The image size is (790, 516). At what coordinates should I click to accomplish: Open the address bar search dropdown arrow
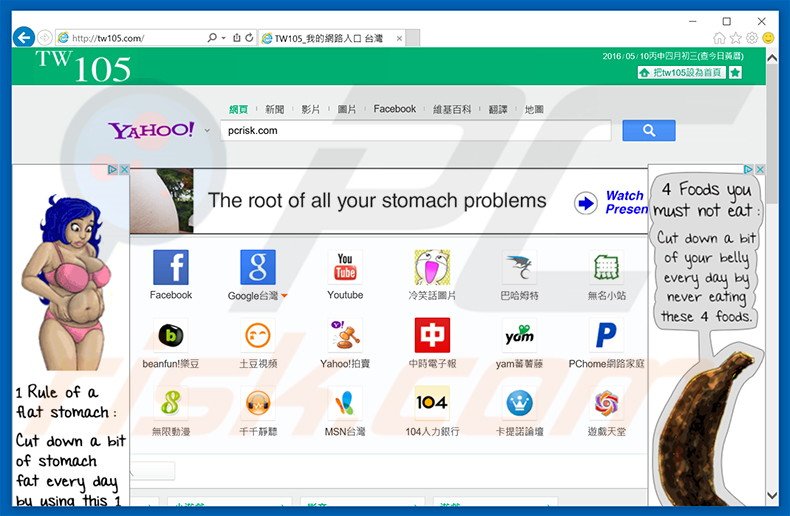tap(223, 38)
